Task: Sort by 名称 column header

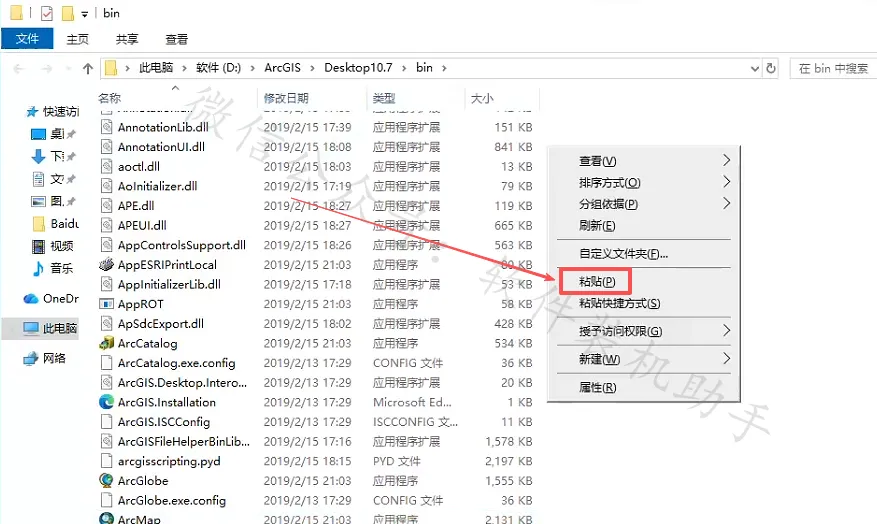Action: [x=110, y=98]
